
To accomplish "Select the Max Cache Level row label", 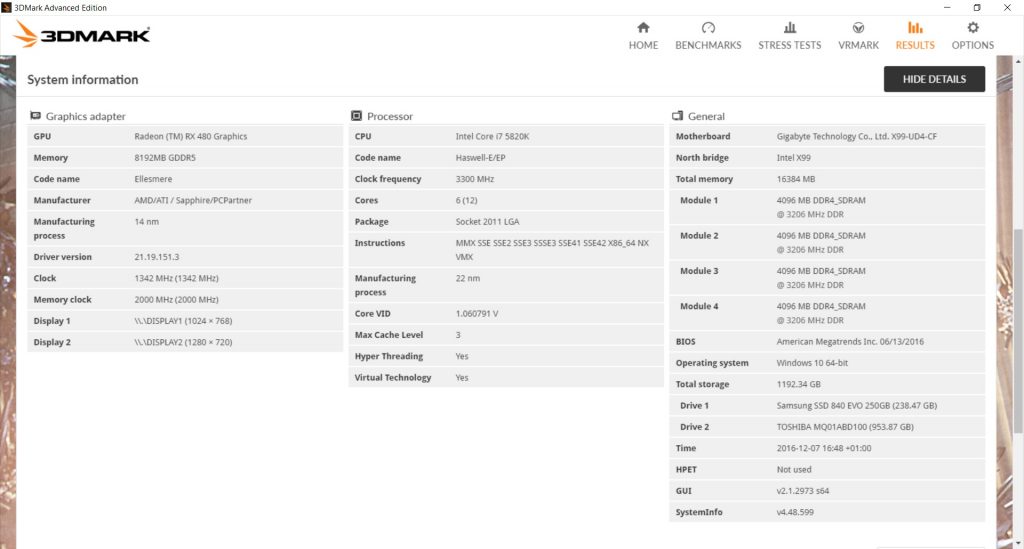I will point(389,335).
